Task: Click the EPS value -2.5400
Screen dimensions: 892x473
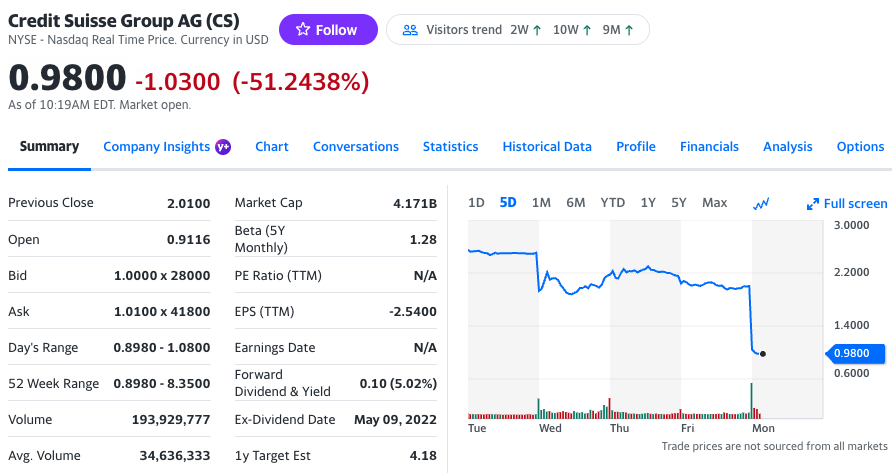Action: point(413,311)
